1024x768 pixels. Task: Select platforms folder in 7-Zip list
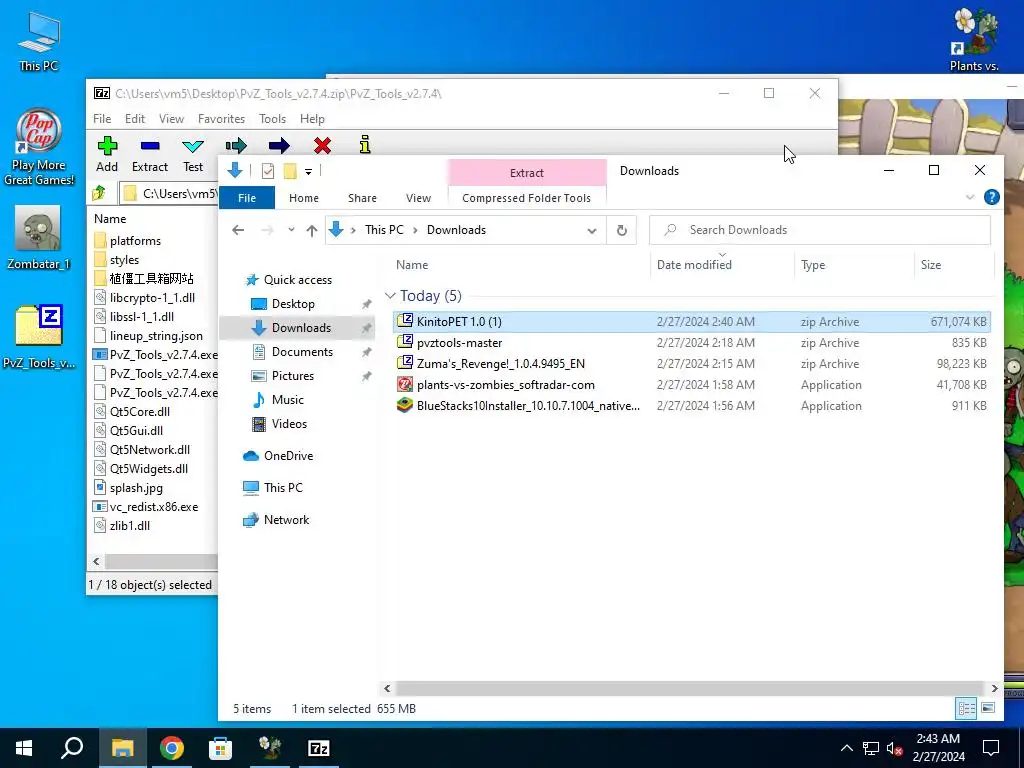tap(135, 241)
